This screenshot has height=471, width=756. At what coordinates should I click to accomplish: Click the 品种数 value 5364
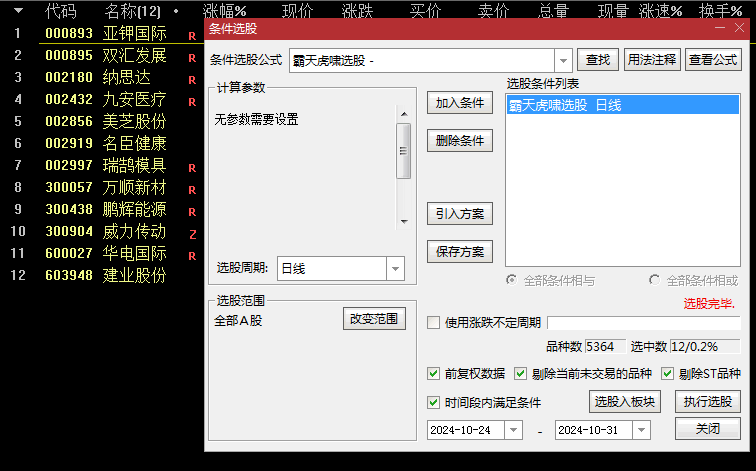pyautogui.click(x=605, y=347)
